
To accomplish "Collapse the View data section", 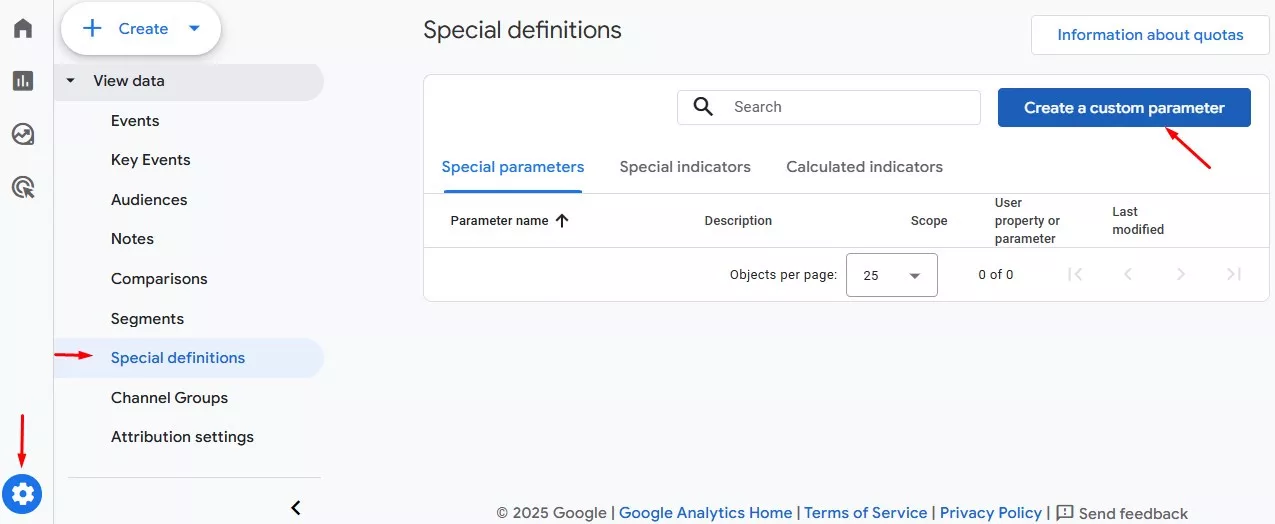I will click(70, 81).
